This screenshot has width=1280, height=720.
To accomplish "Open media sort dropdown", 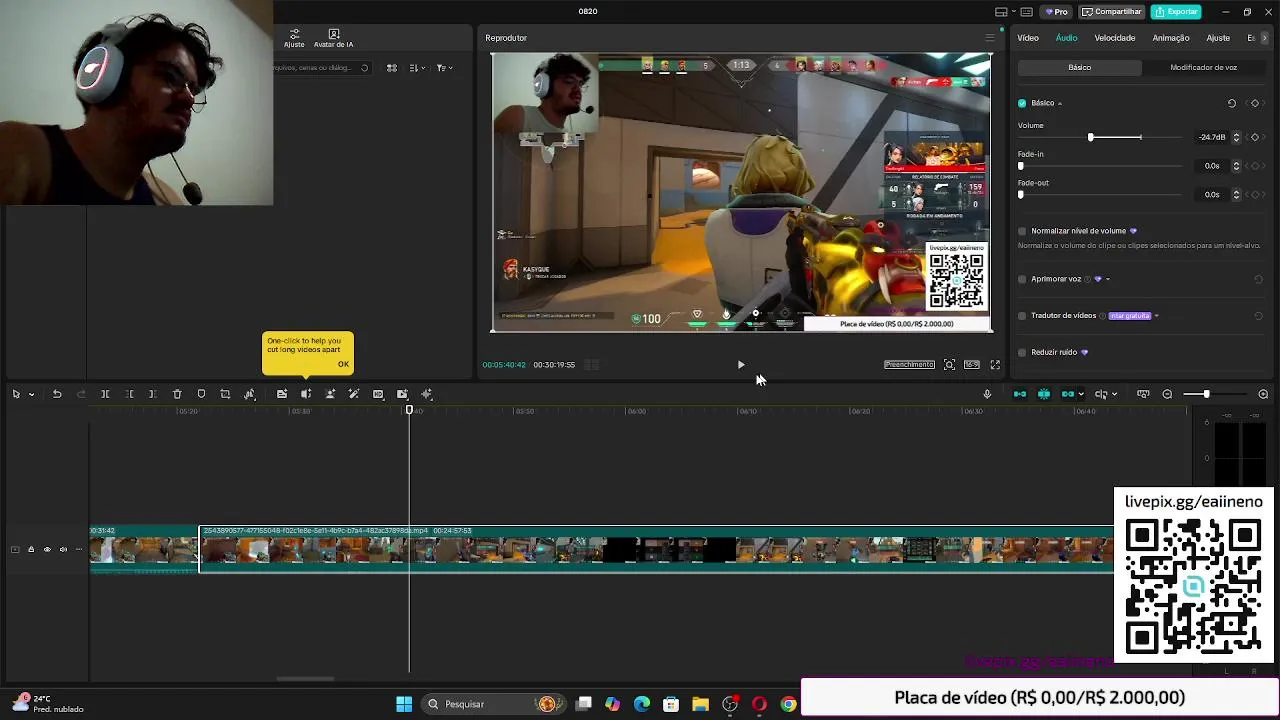I will [417, 68].
